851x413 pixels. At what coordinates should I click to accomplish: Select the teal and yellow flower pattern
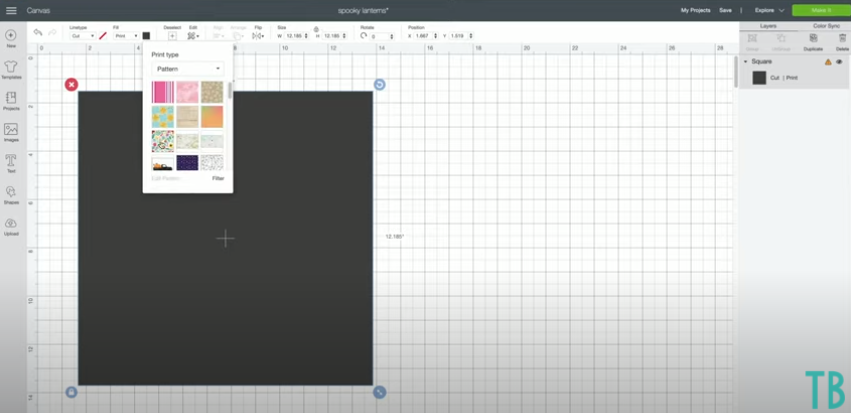coord(163,117)
